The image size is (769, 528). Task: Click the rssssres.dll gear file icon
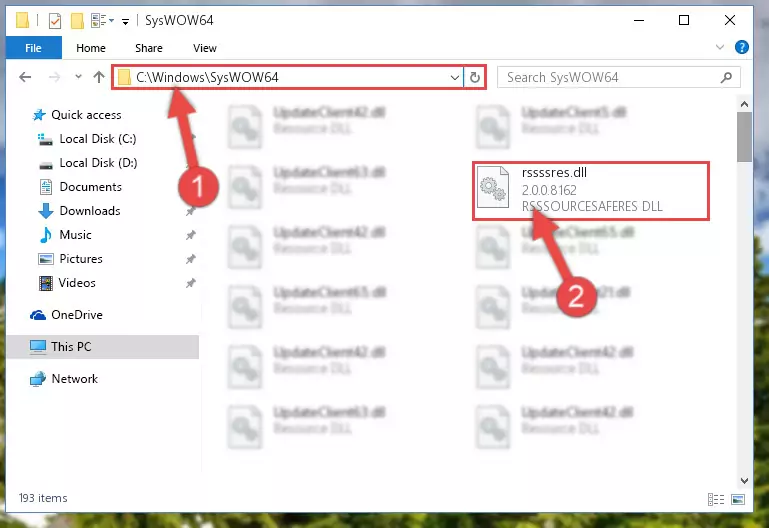pyautogui.click(x=493, y=187)
